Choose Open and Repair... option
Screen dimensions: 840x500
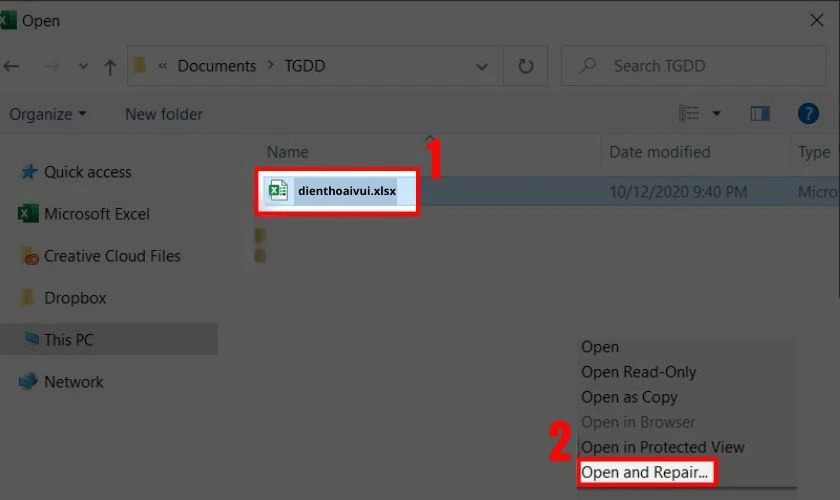[x=645, y=473]
